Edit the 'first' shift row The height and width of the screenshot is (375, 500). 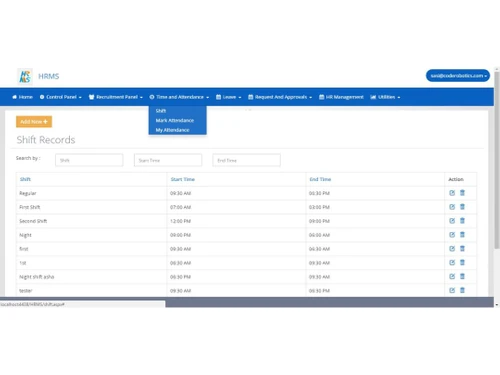pyautogui.click(x=452, y=249)
